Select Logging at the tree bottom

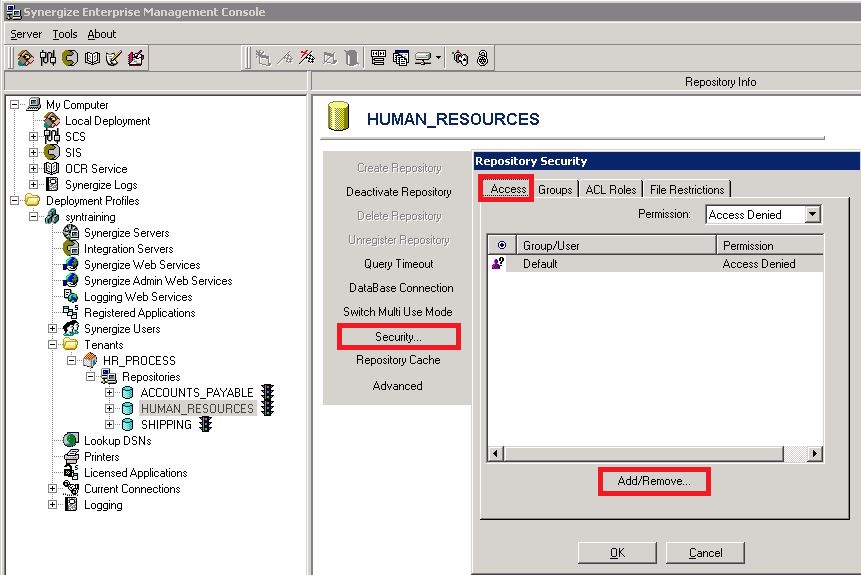click(x=103, y=504)
